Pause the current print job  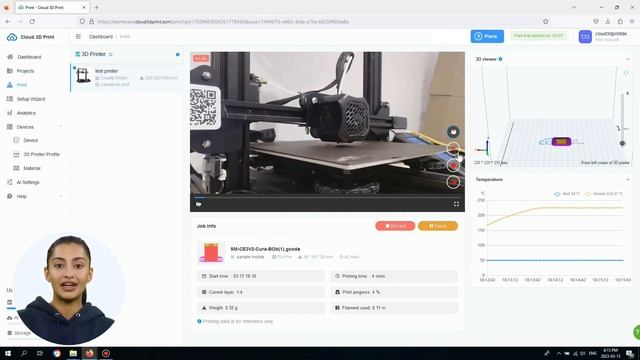pyautogui.click(x=438, y=226)
